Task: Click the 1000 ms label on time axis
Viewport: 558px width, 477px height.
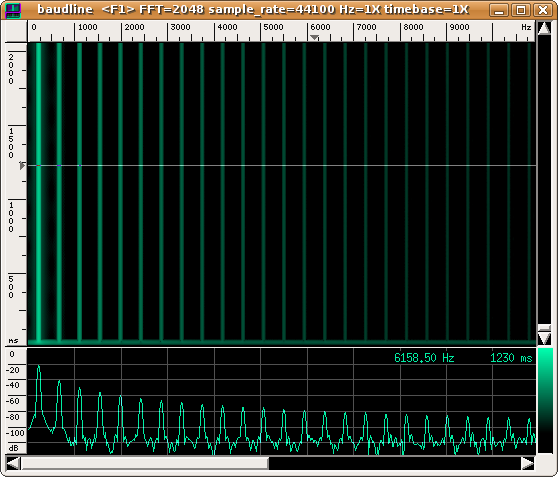Action: (11, 217)
